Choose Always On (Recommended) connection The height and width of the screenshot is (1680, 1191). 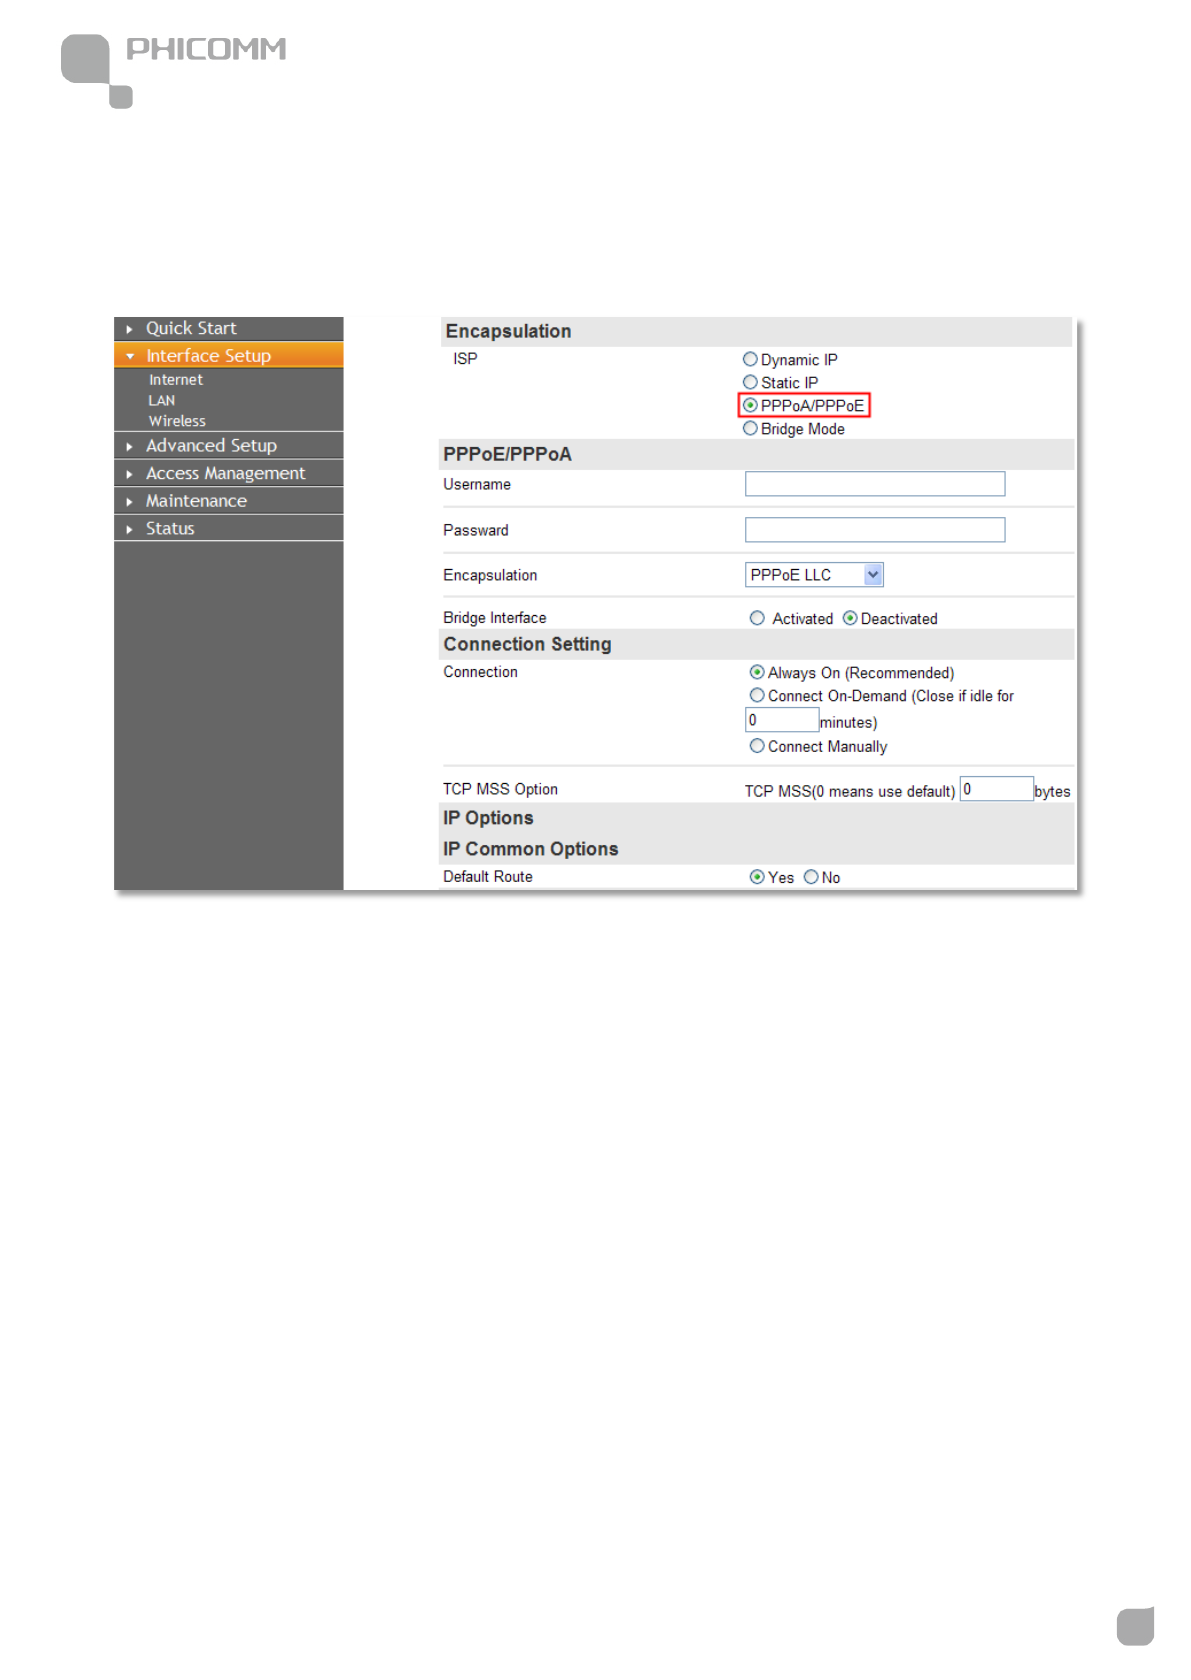click(x=757, y=672)
